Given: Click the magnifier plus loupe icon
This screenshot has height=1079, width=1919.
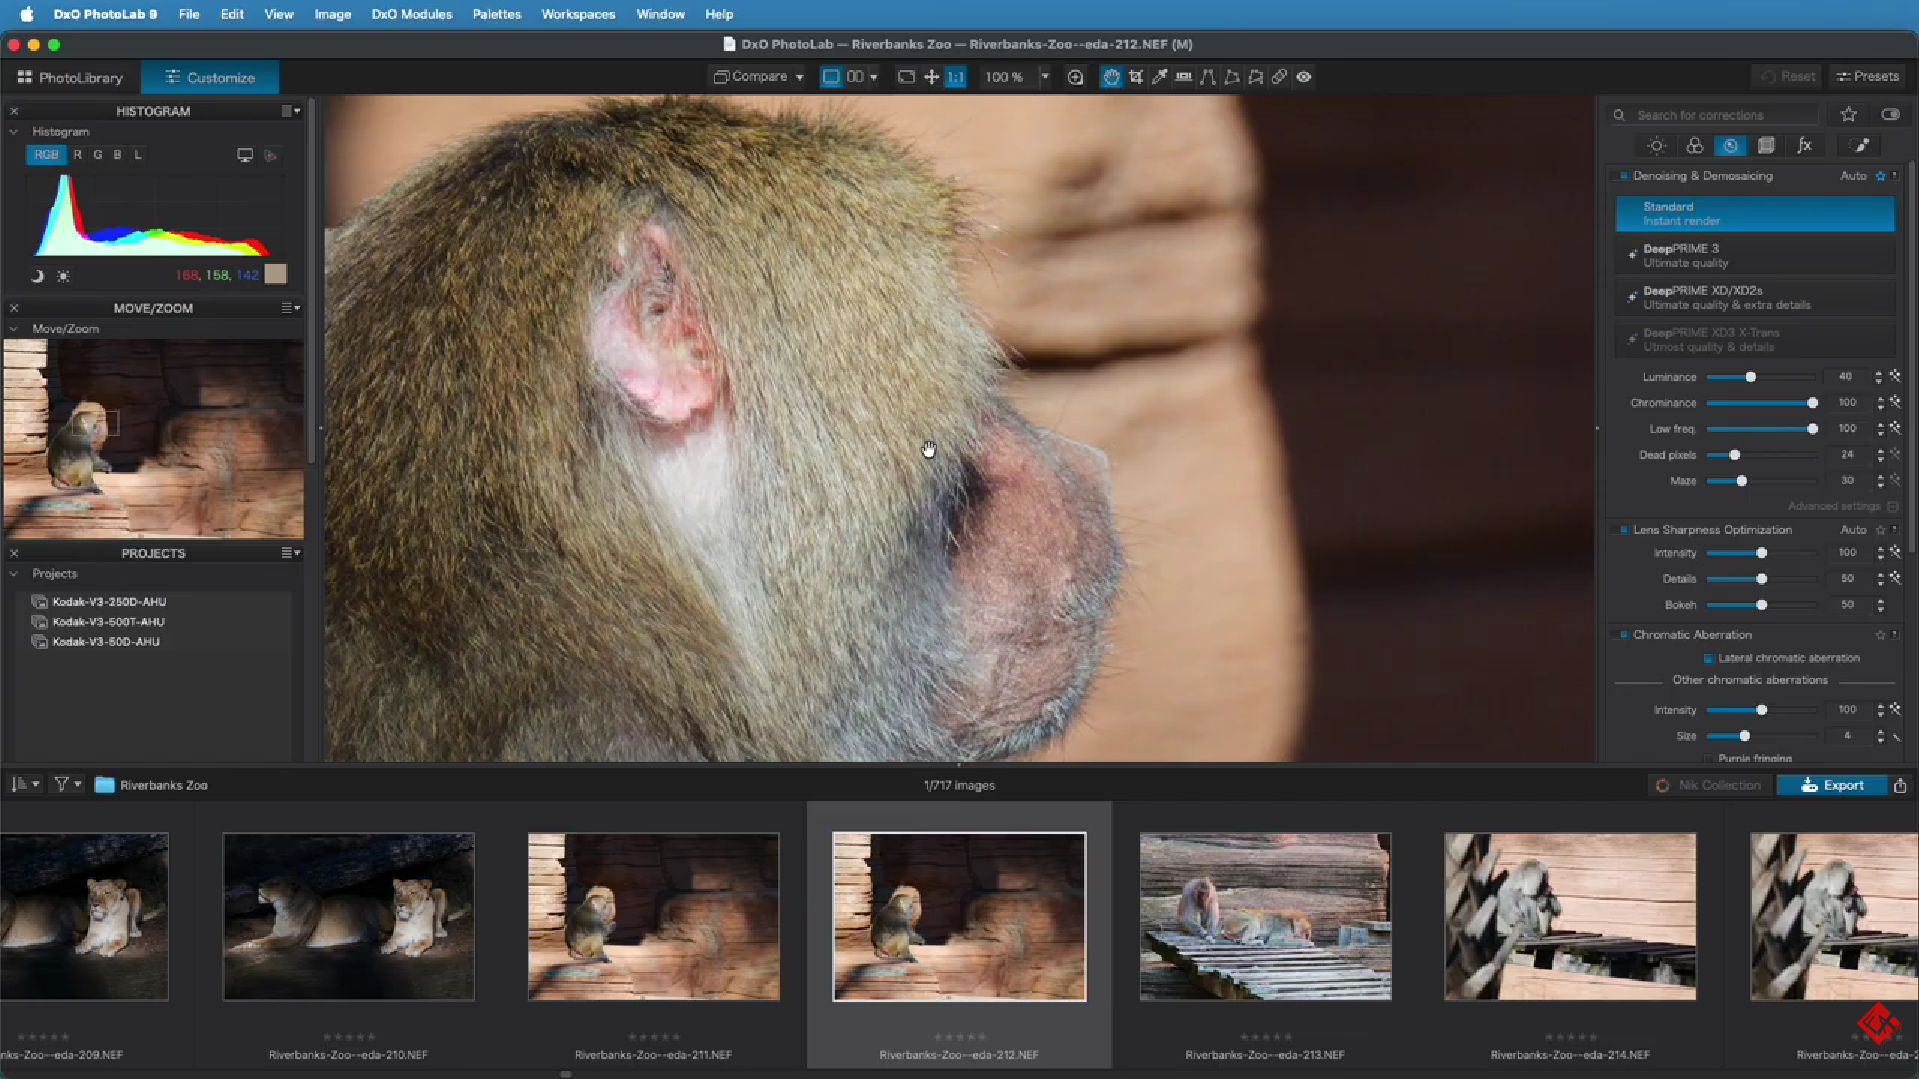Looking at the screenshot, I should [1076, 77].
